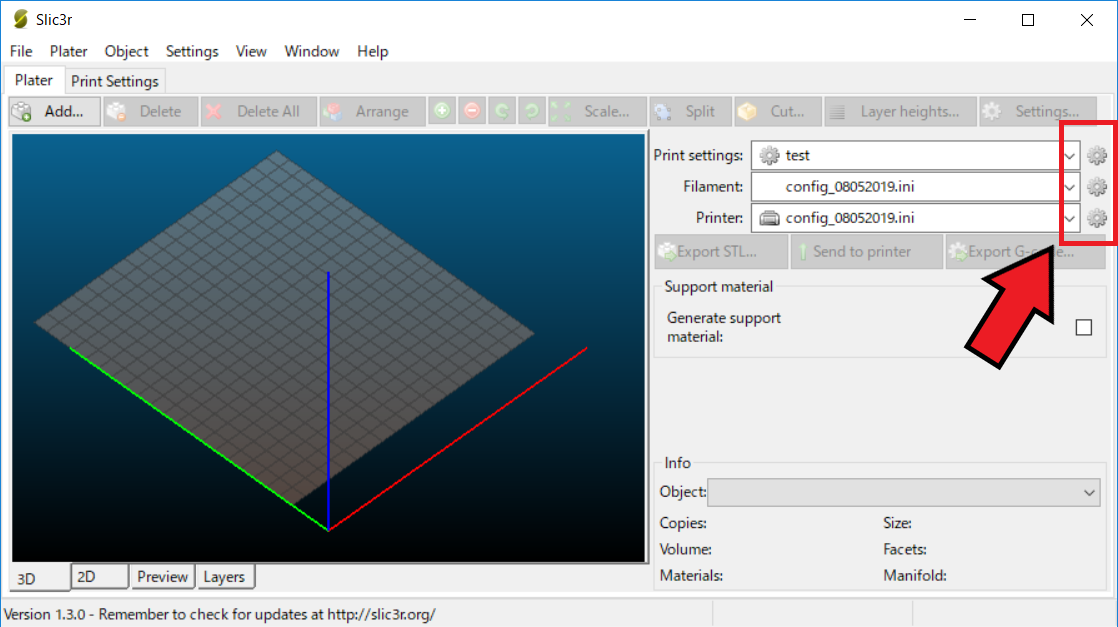Select the 3D view tab
Viewport: 1118px width, 627px height.
point(40,577)
